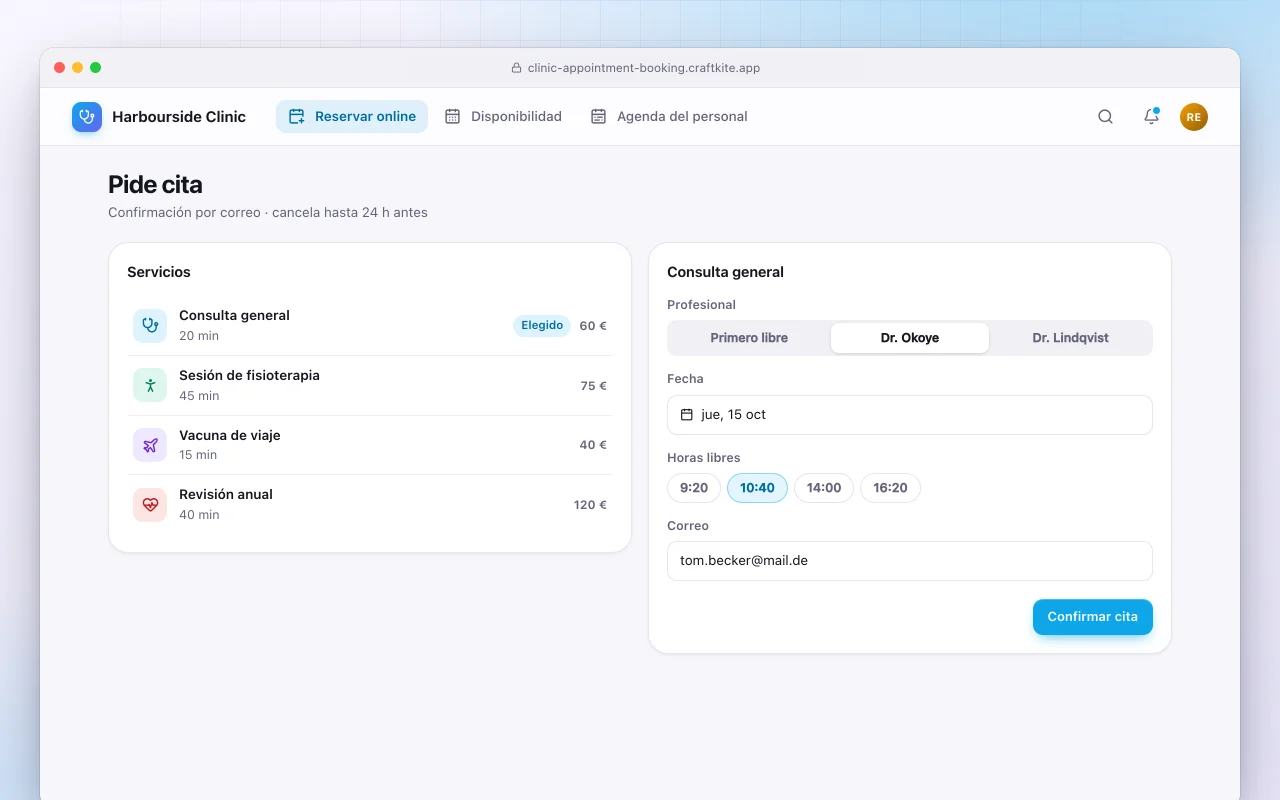Viewport: 1280px width, 800px height.
Task: Open the notifications bell
Action: (x=1151, y=117)
